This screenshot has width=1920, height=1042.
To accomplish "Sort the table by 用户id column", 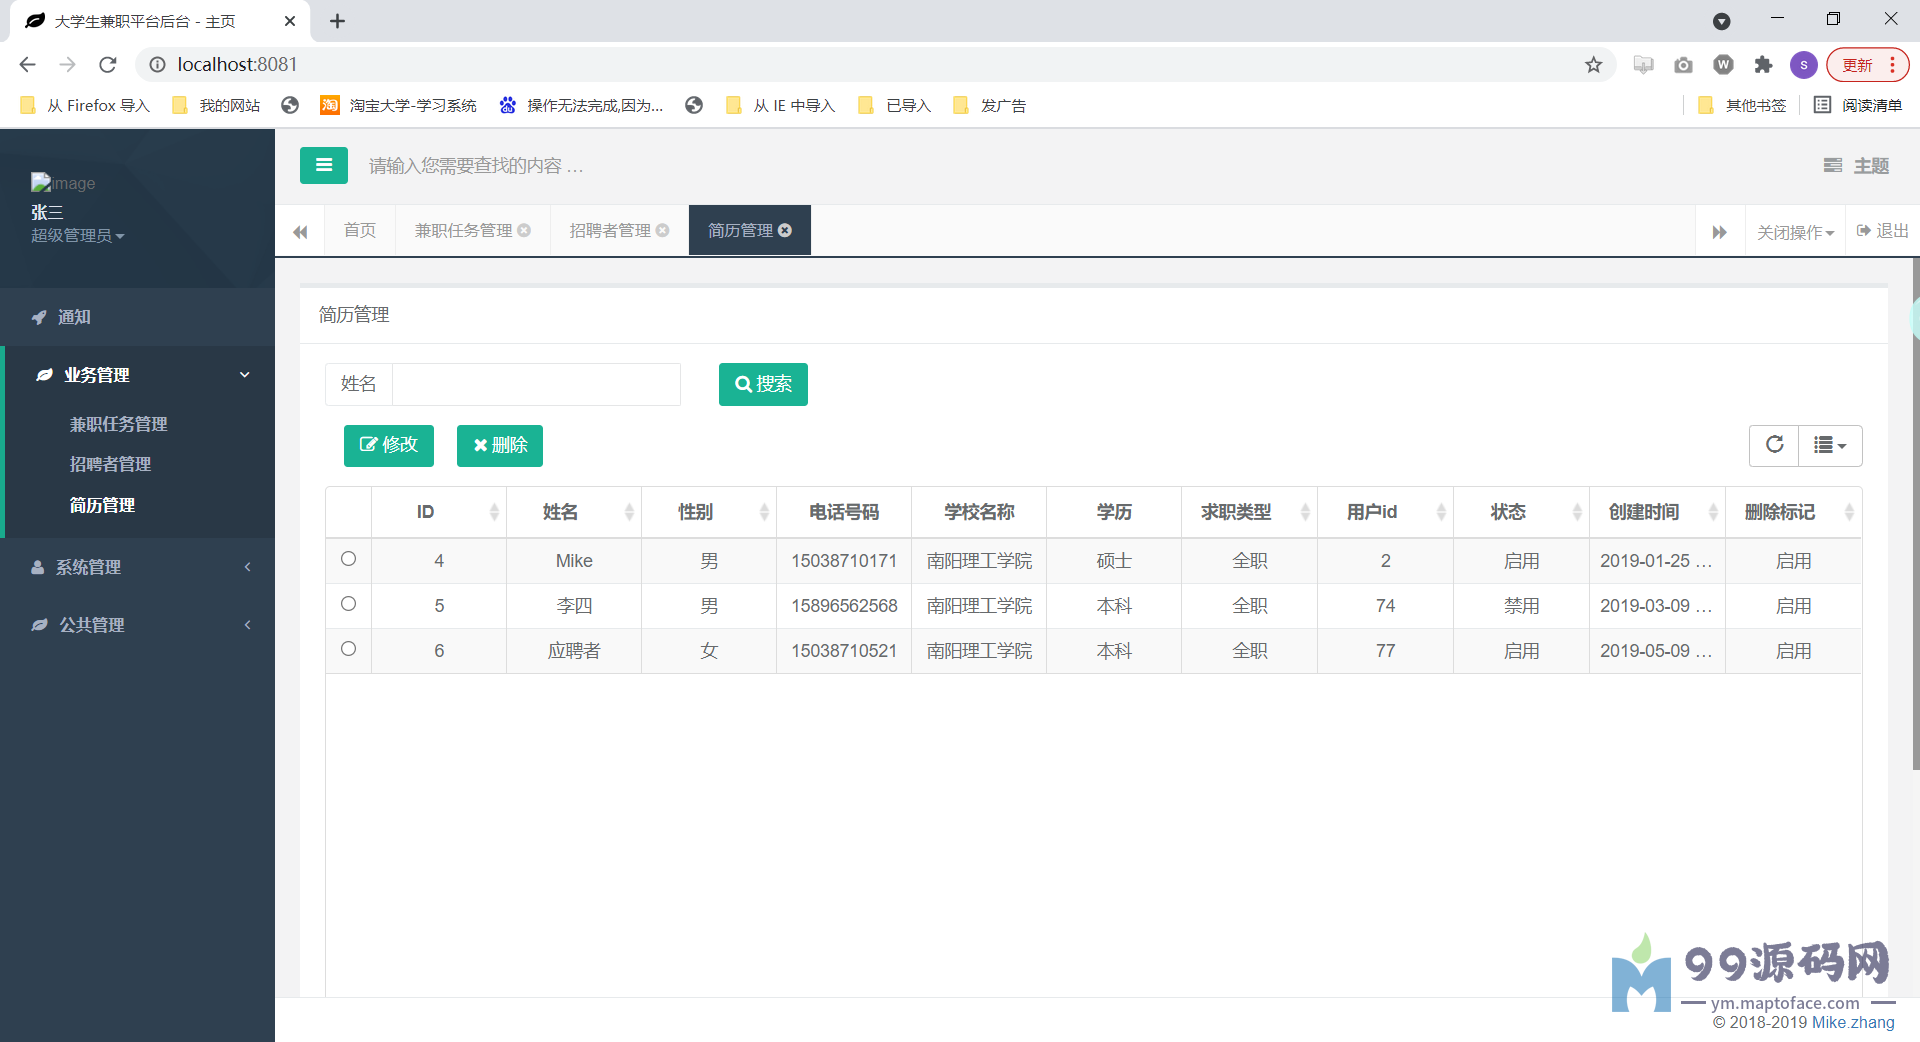I will [1385, 512].
